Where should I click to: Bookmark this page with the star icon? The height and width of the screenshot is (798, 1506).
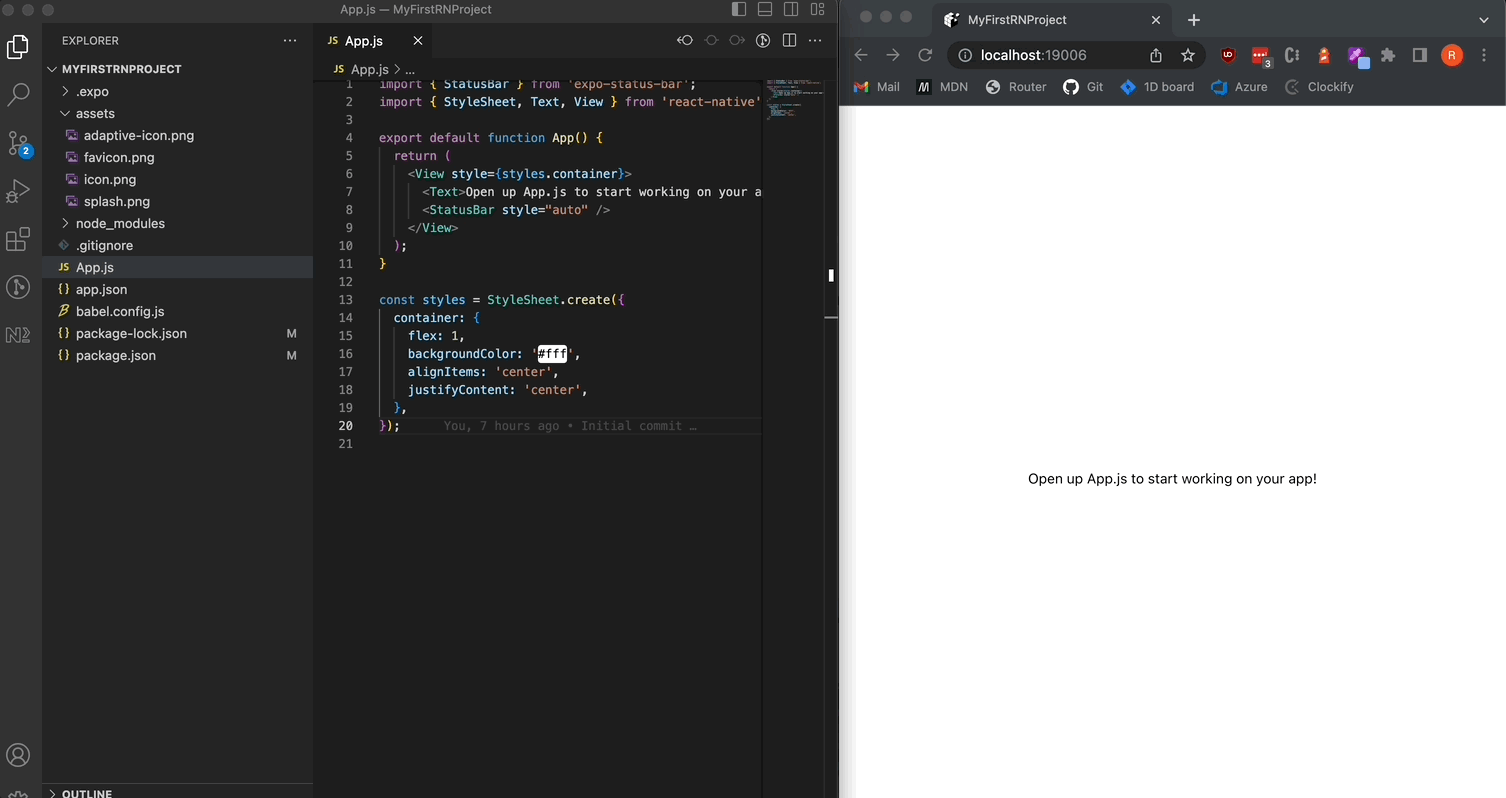tap(1188, 56)
